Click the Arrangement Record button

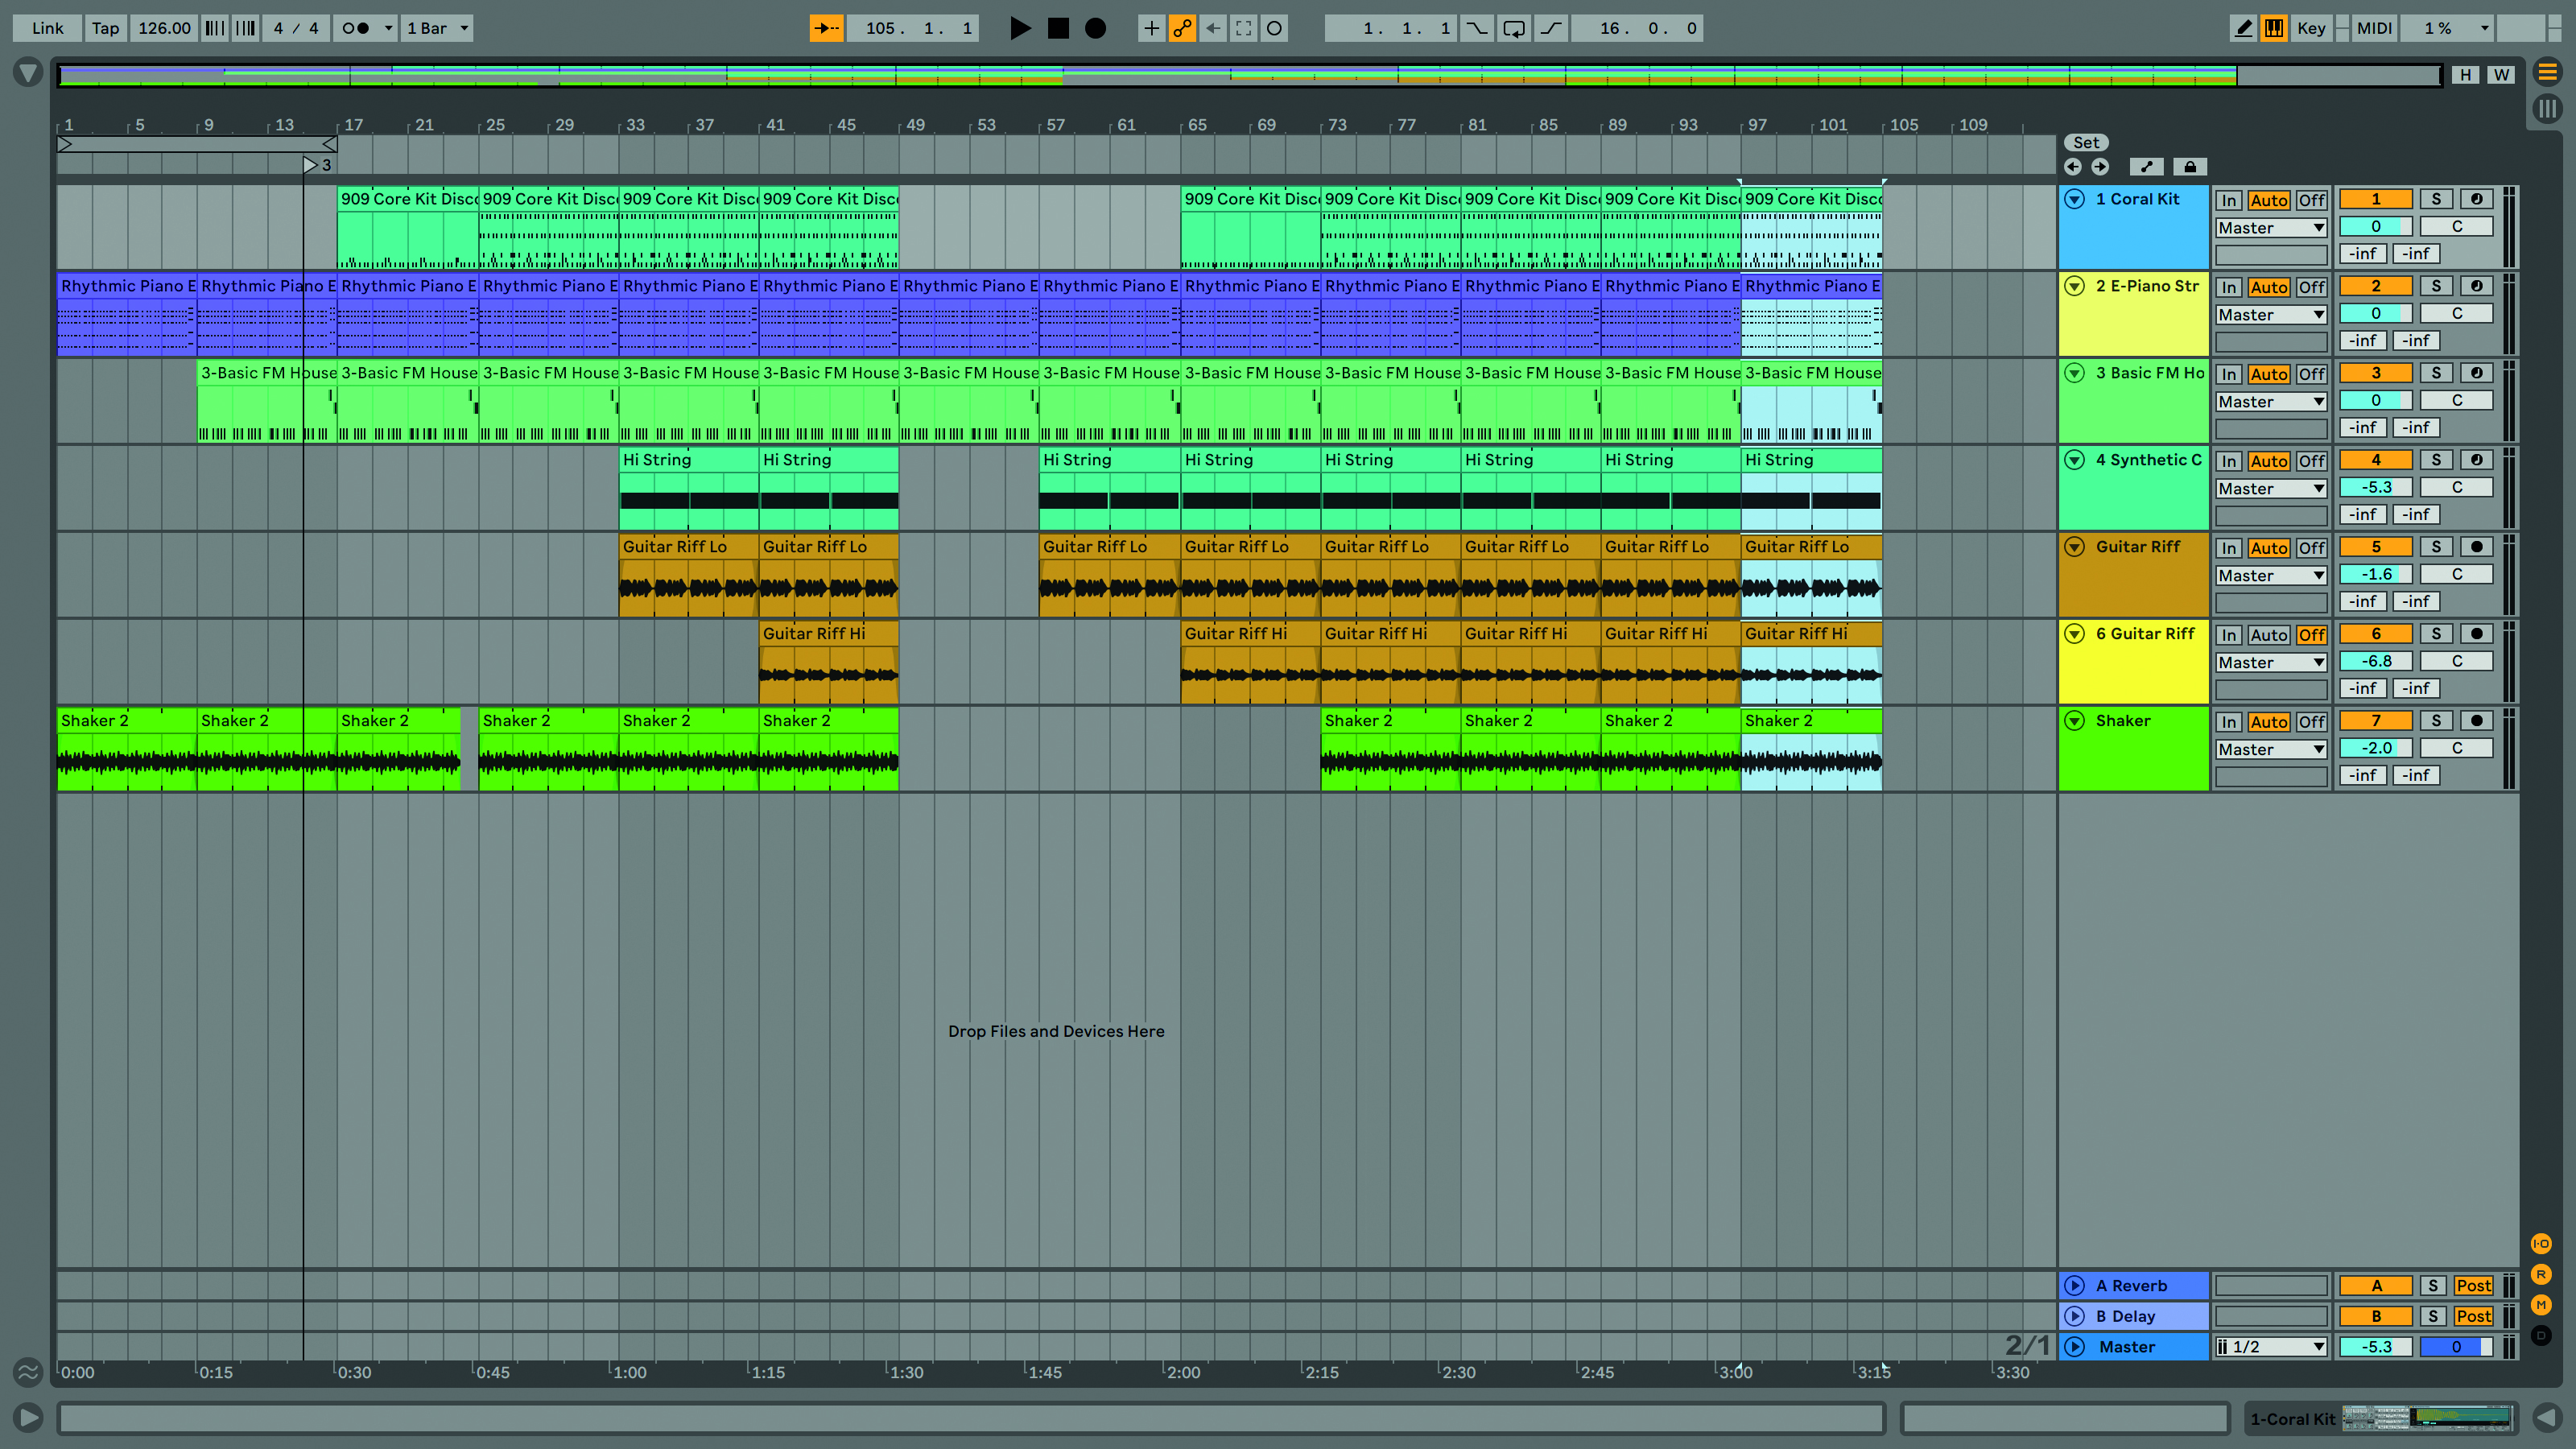point(1096,28)
